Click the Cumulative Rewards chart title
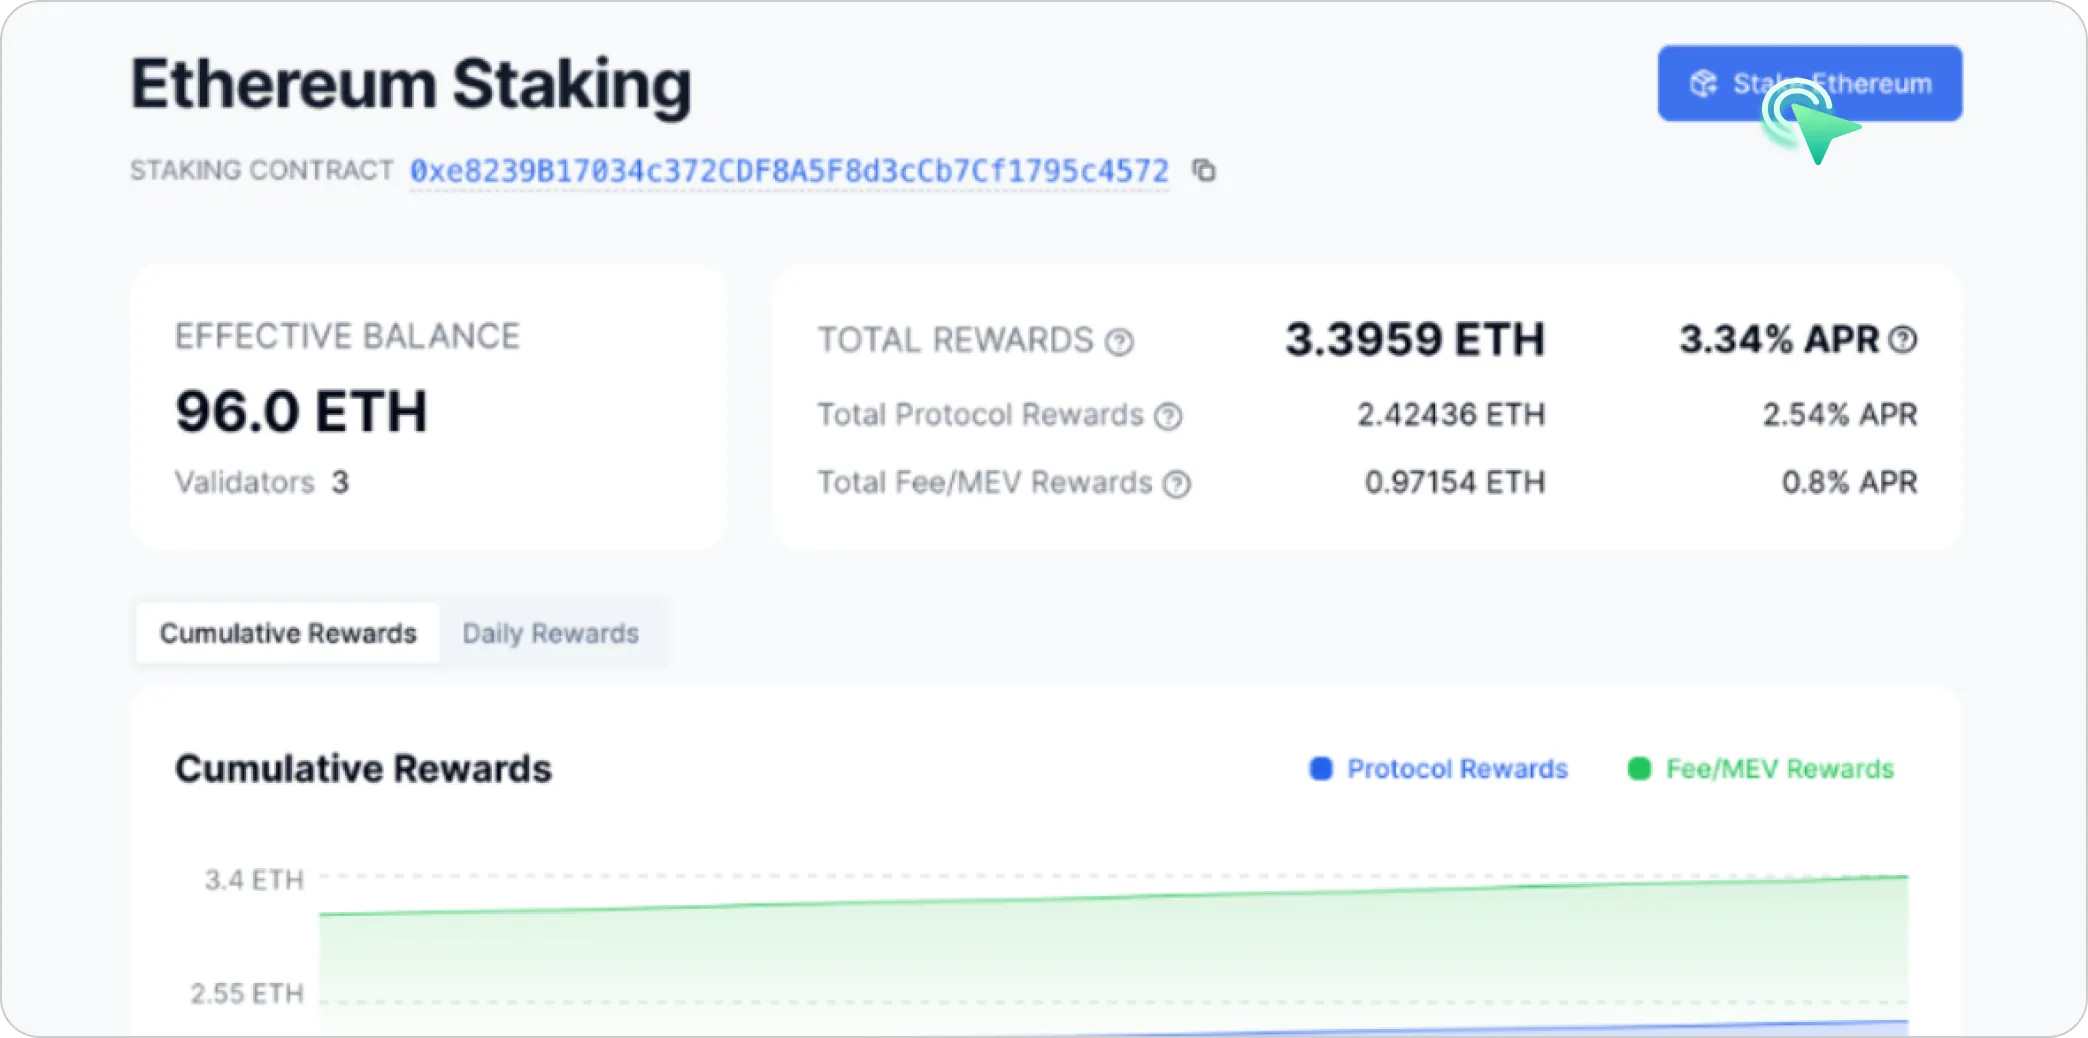This screenshot has height=1038, width=2088. [x=363, y=769]
